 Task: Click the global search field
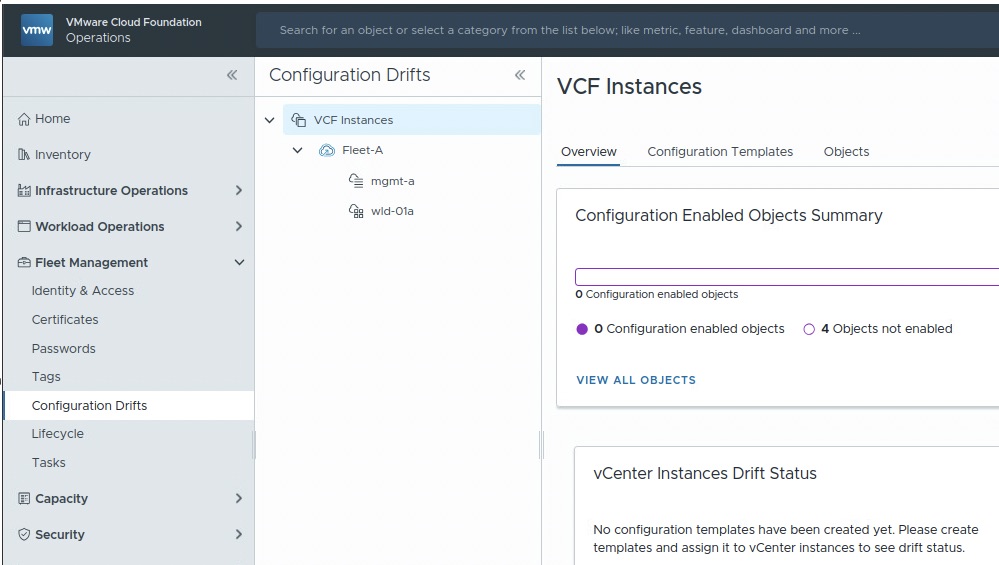628,30
